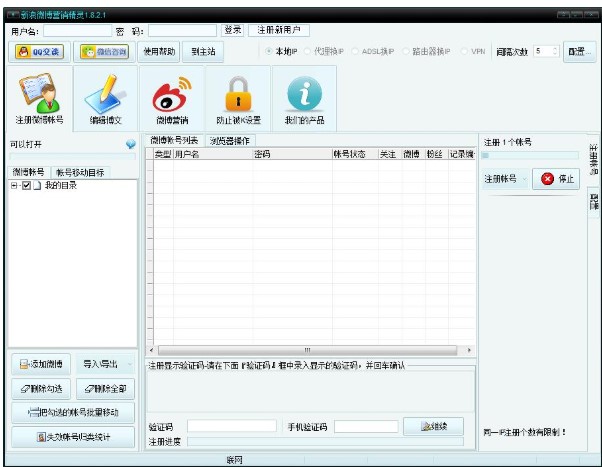Open 防止被K设置 lock settings icon
The width and height of the screenshot is (602, 467).
pyautogui.click(x=238, y=97)
